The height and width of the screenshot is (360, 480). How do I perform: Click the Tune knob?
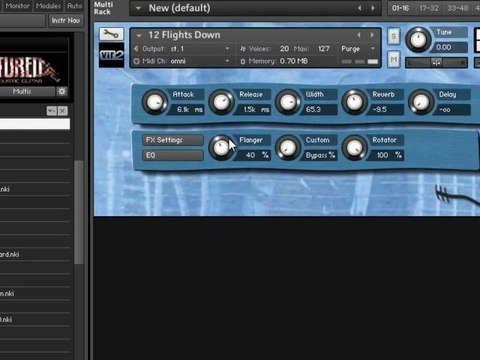pyautogui.click(x=418, y=40)
